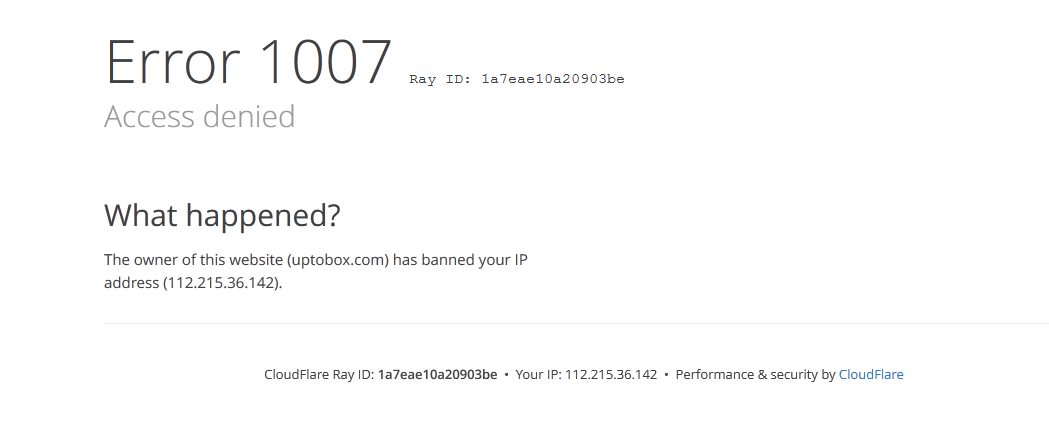
Task: Click the first bullet separator in footer
Action: 506,375
